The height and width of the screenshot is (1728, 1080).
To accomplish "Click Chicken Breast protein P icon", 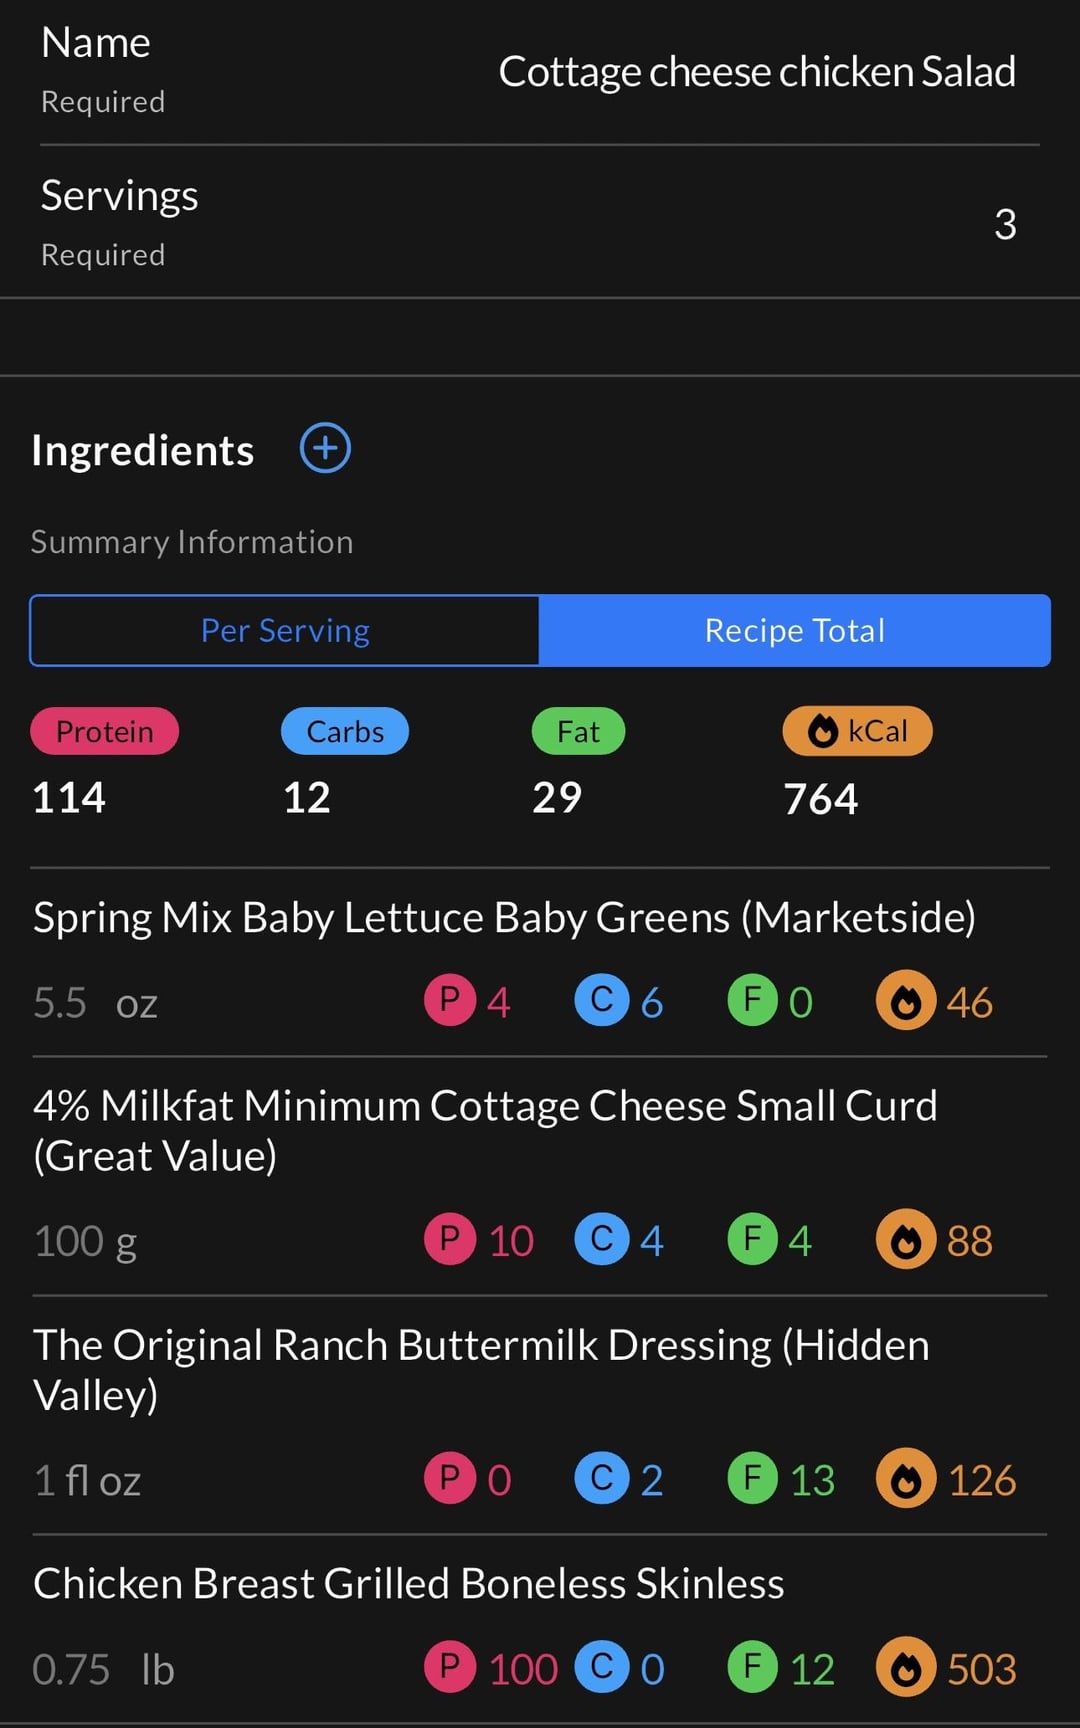I will (450, 1667).
